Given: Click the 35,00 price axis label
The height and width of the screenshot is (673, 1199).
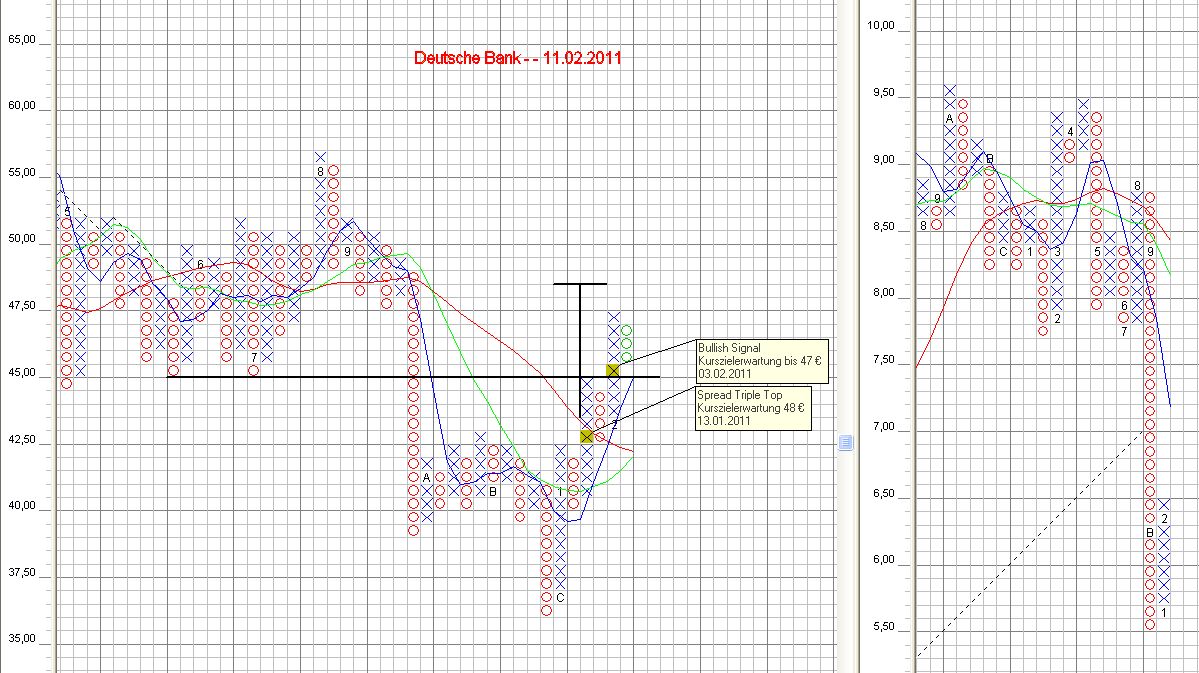Looking at the screenshot, I should [x=22, y=639].
